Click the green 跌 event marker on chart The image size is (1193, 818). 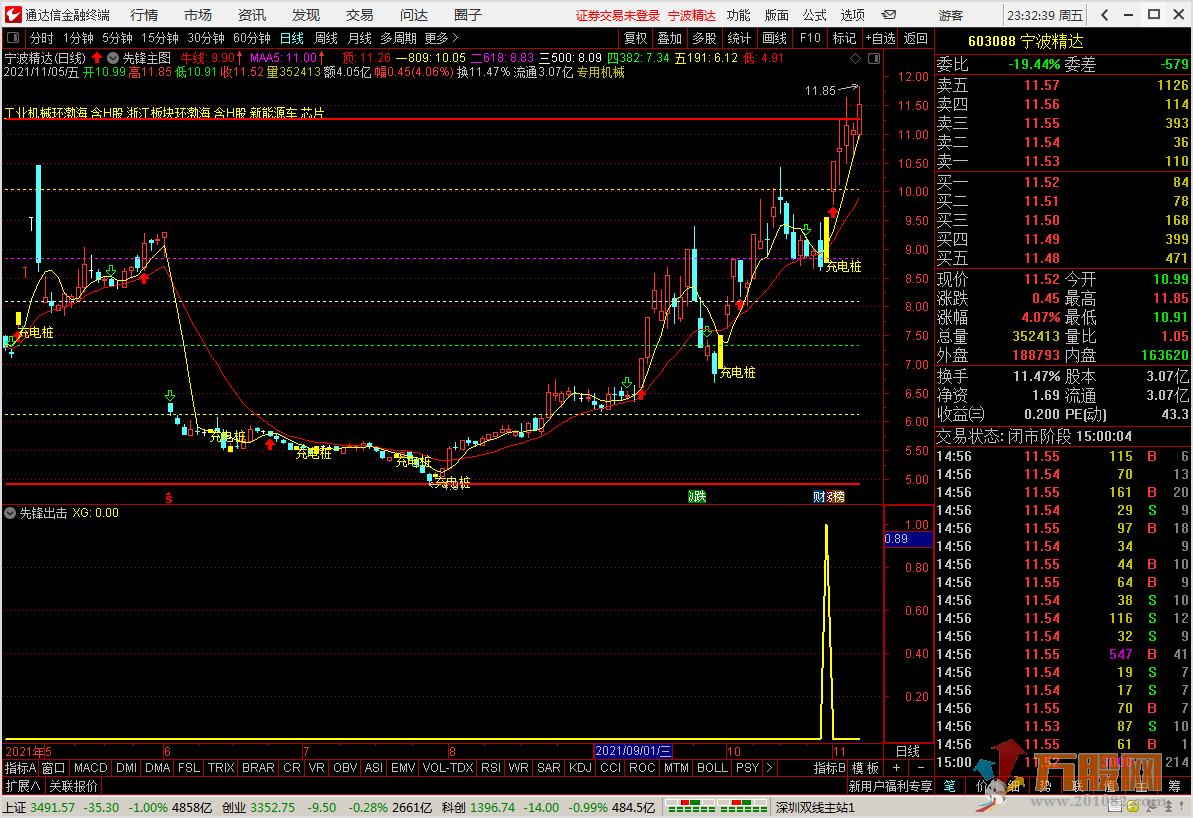[x=696, y=496]
